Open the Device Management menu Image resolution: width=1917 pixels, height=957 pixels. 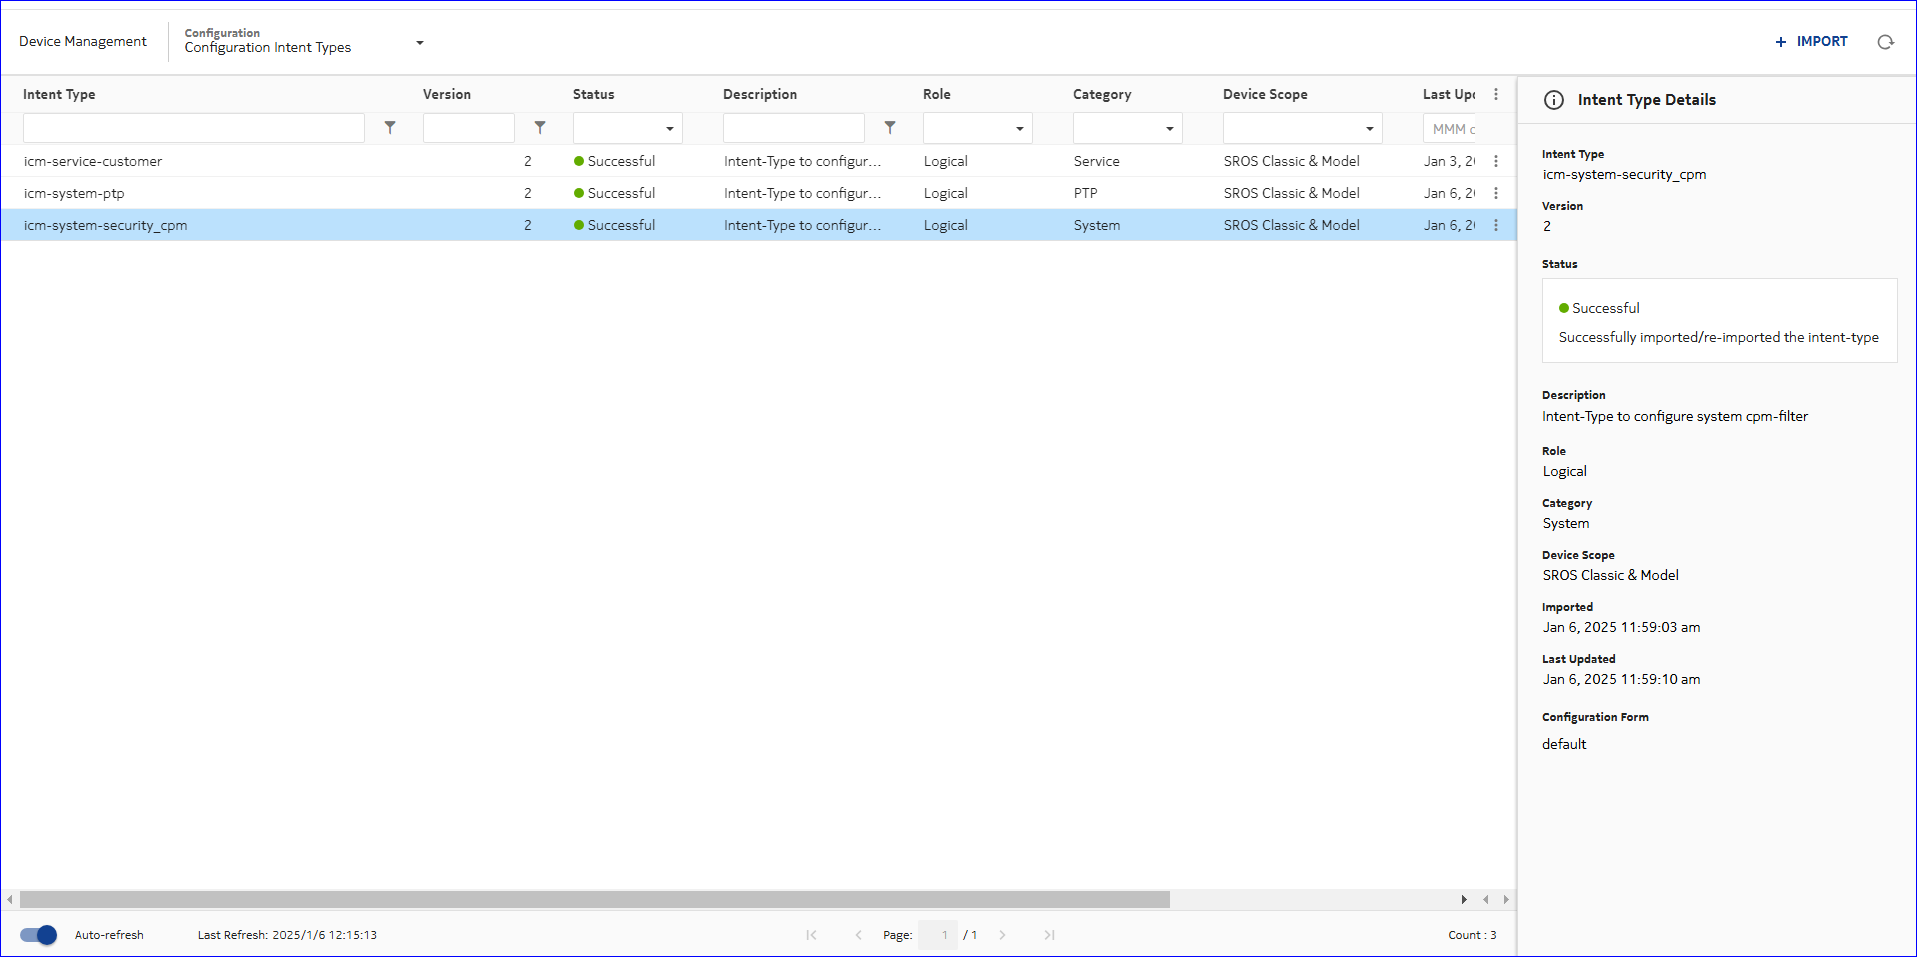pos(83,42)
